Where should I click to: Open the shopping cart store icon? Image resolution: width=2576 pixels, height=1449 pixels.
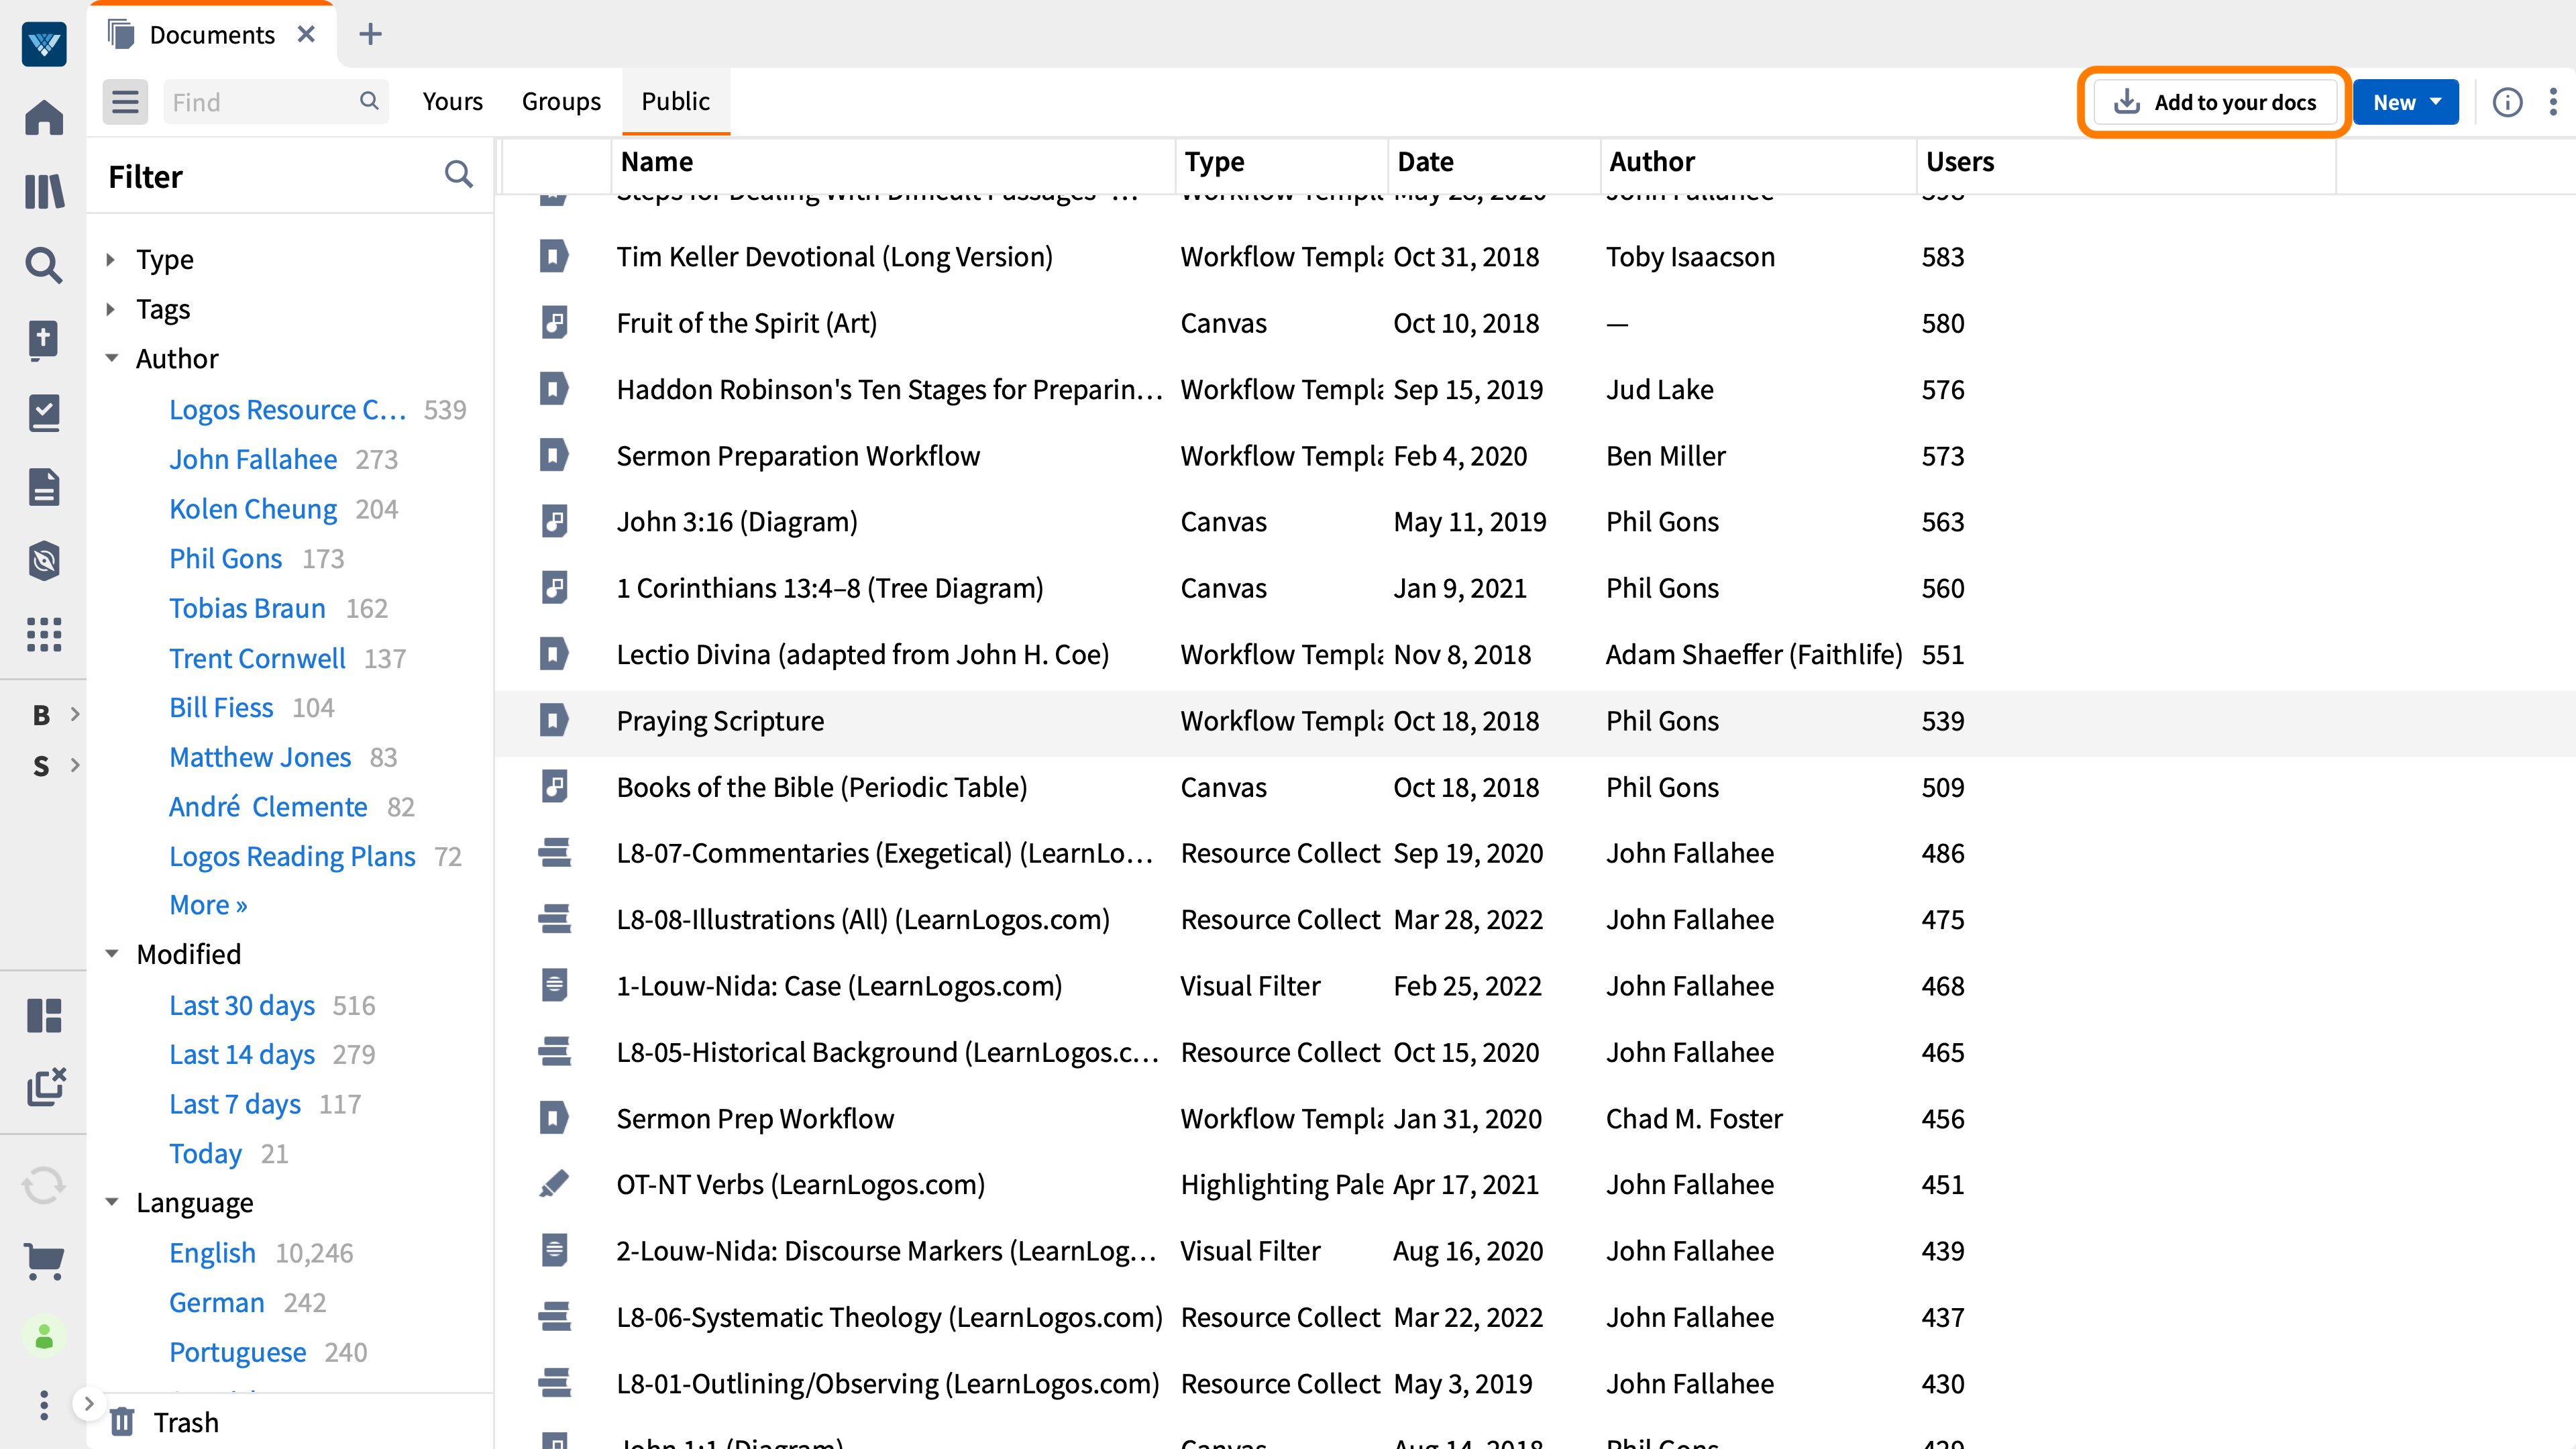pyautogui.click(x=44, y=1262)
